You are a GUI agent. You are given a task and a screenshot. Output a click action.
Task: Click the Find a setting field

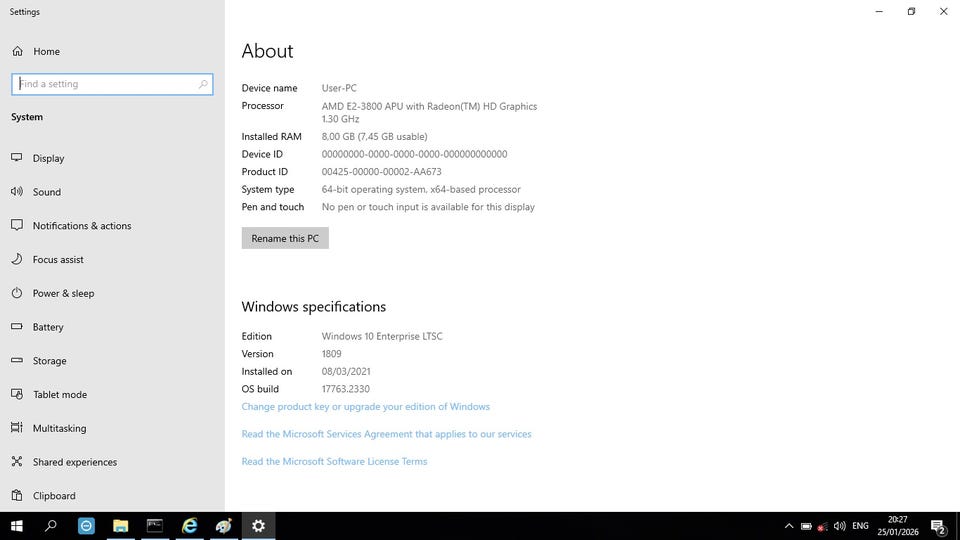(112, 84)
